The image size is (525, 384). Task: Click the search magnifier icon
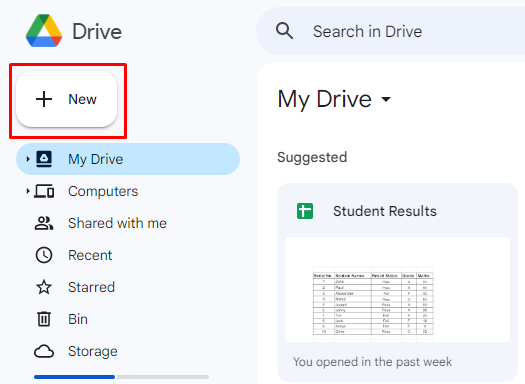[x=284, y=31]
